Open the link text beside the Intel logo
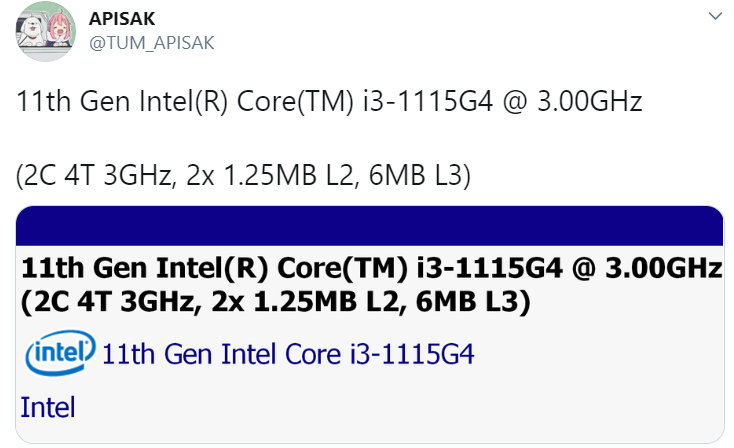Image resolution: width=734 pixels, height=448 pixels. tap(288, 354)
